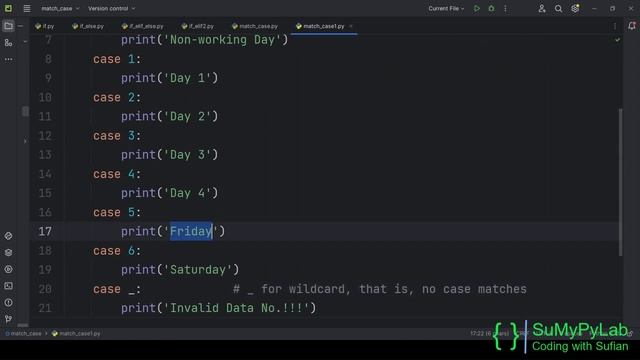This screenshot has height=360, width=640.
Task: Click the selected word Friday
Action: coord(191,231)
